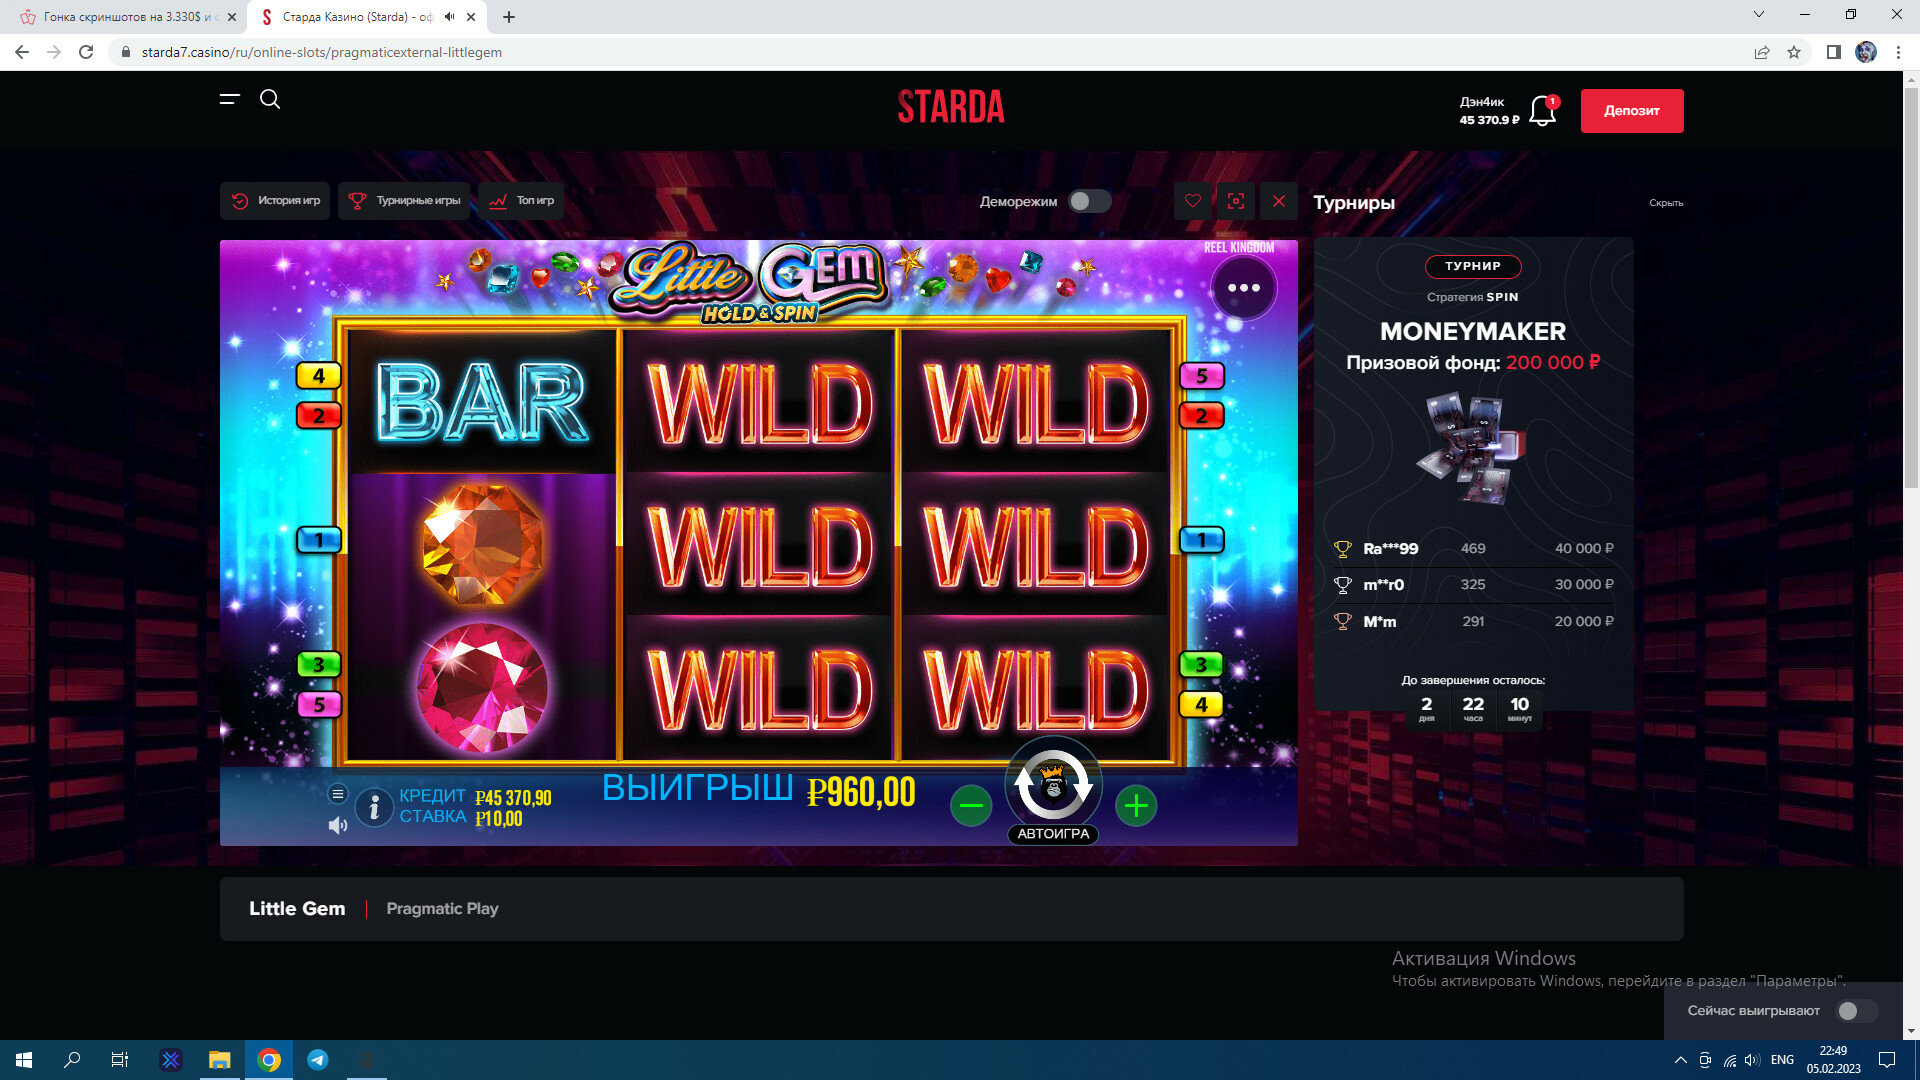Click the search magnifier icon
Viewport: 1920px width, 1080px height.
pyautogui.click(x=270, y=99)
